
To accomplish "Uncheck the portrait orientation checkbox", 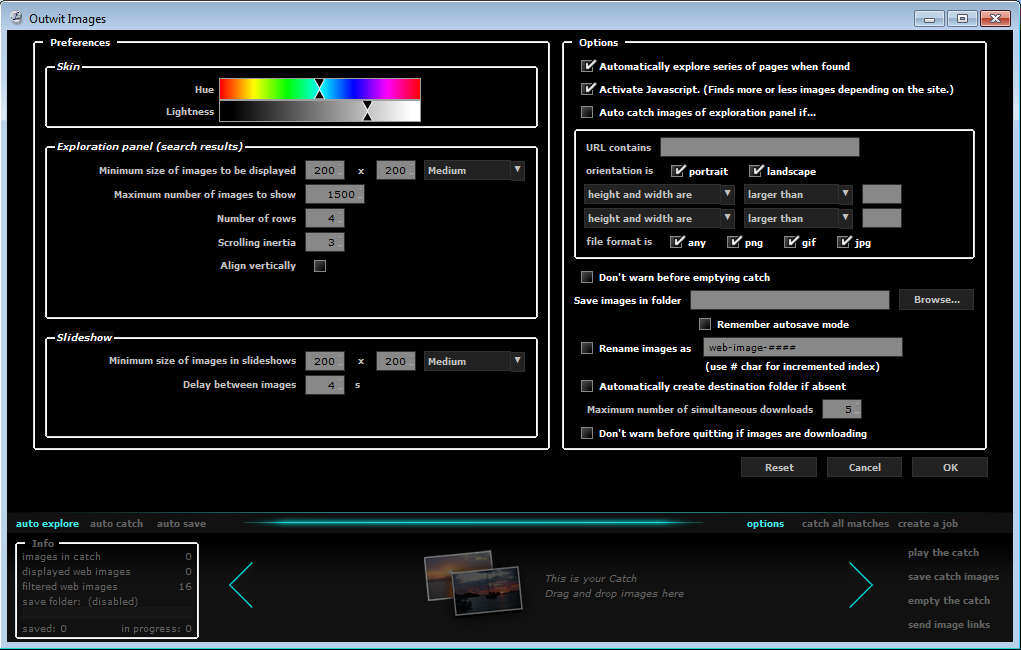I will [678, 171].
